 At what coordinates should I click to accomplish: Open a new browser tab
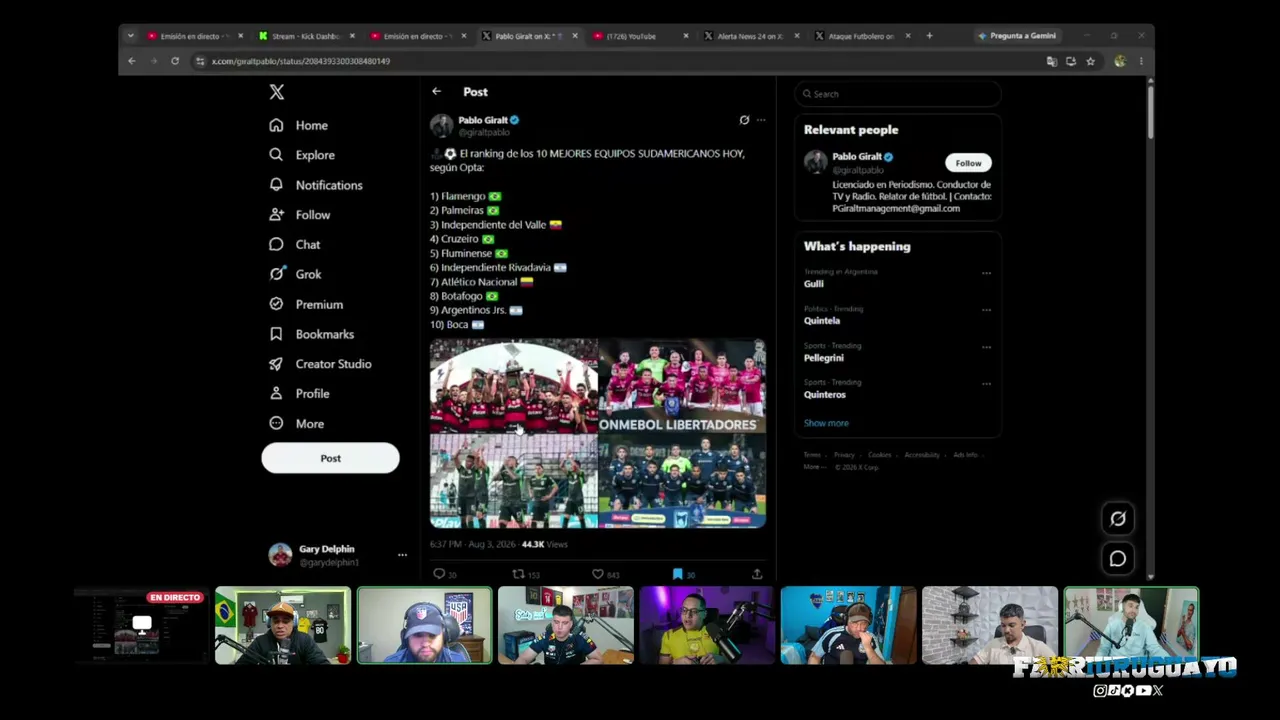(929, 36)
